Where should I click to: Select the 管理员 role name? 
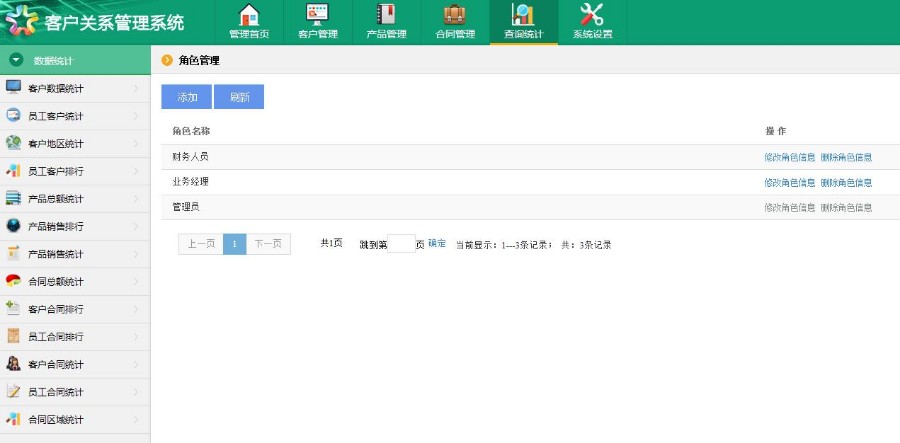(186, 207)
